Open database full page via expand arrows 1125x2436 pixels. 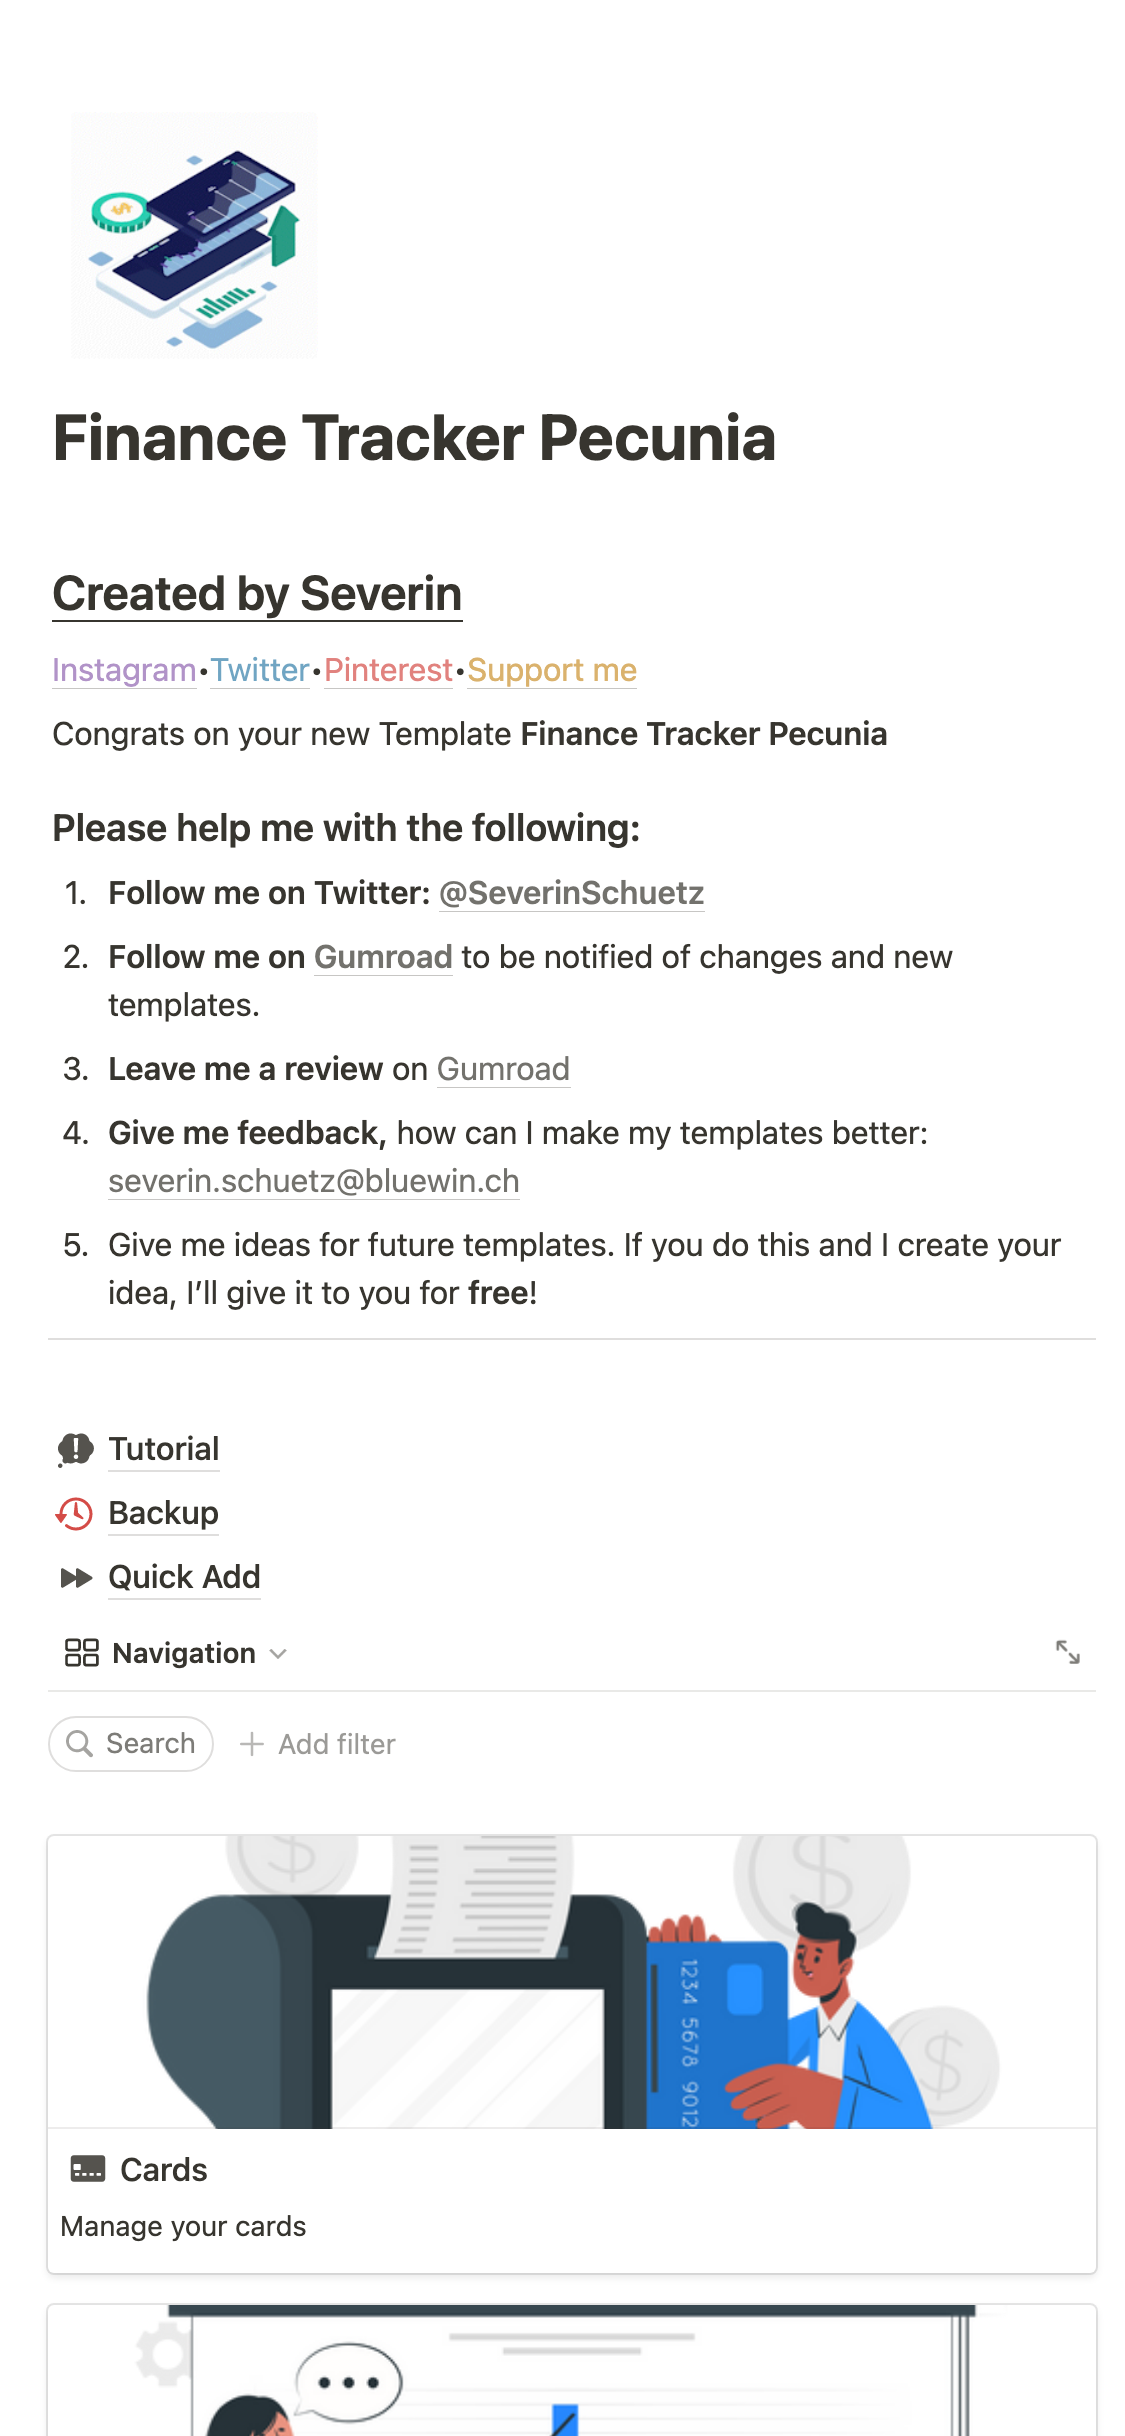coord(1067,1652)
